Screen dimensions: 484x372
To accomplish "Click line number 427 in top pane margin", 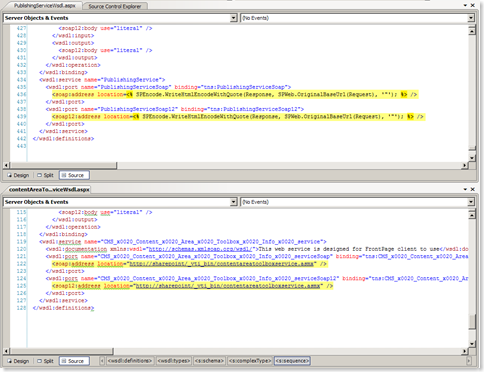I will (x=21, y=28).
